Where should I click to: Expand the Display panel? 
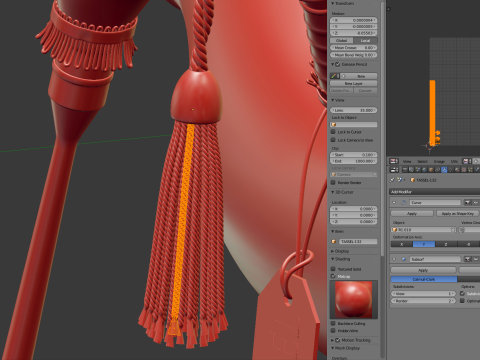coord(333,251)
